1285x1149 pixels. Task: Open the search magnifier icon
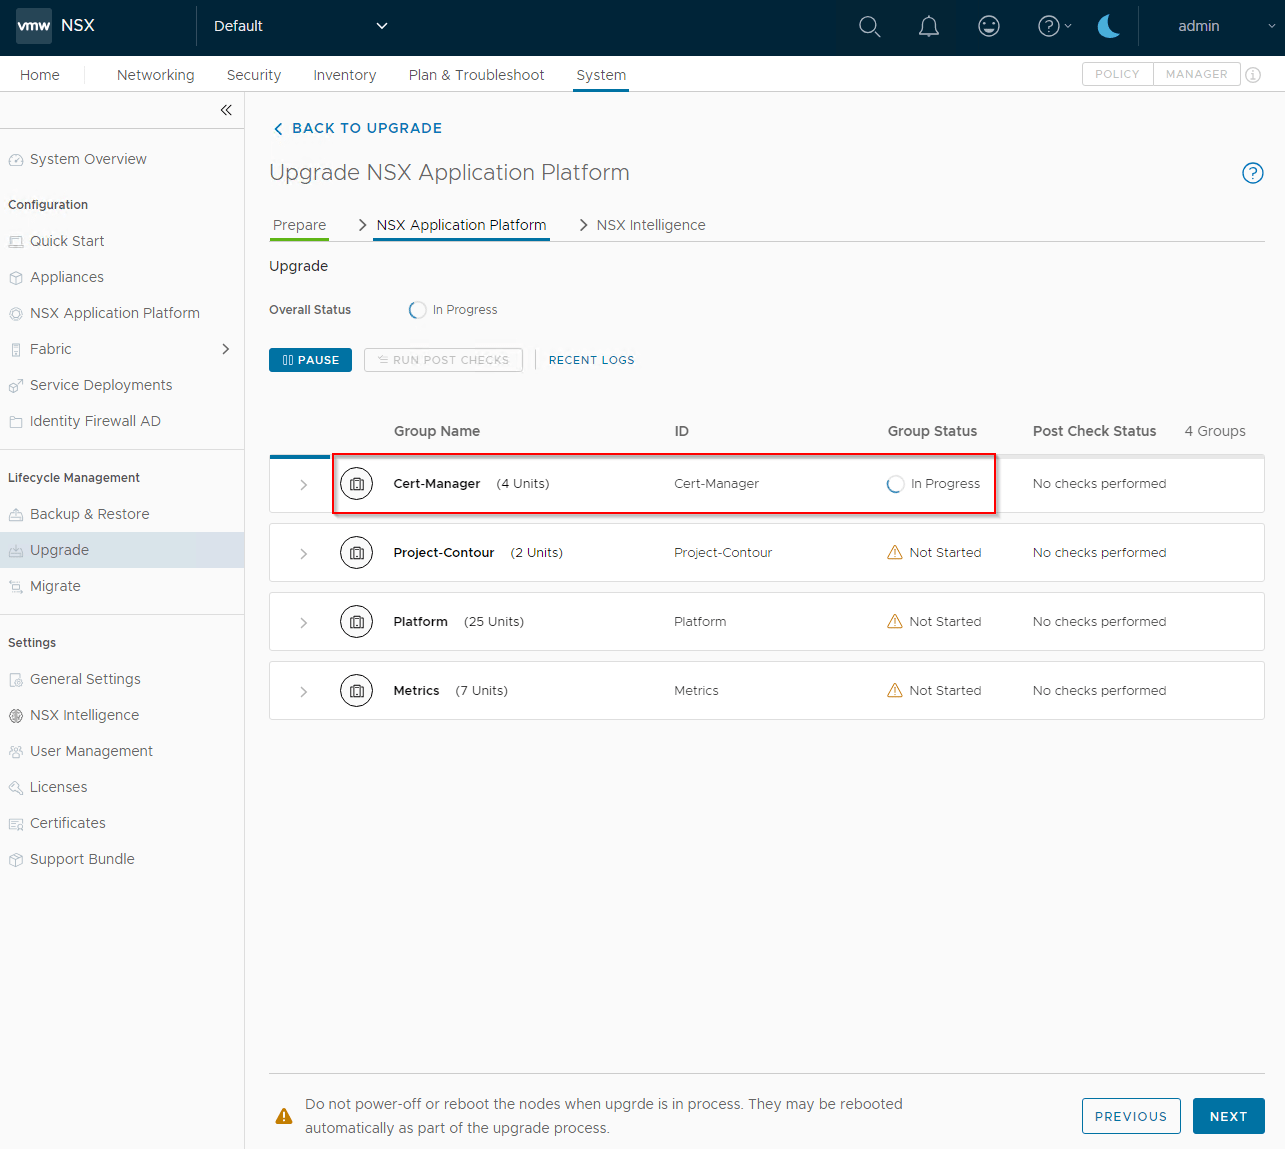(870, 27)
